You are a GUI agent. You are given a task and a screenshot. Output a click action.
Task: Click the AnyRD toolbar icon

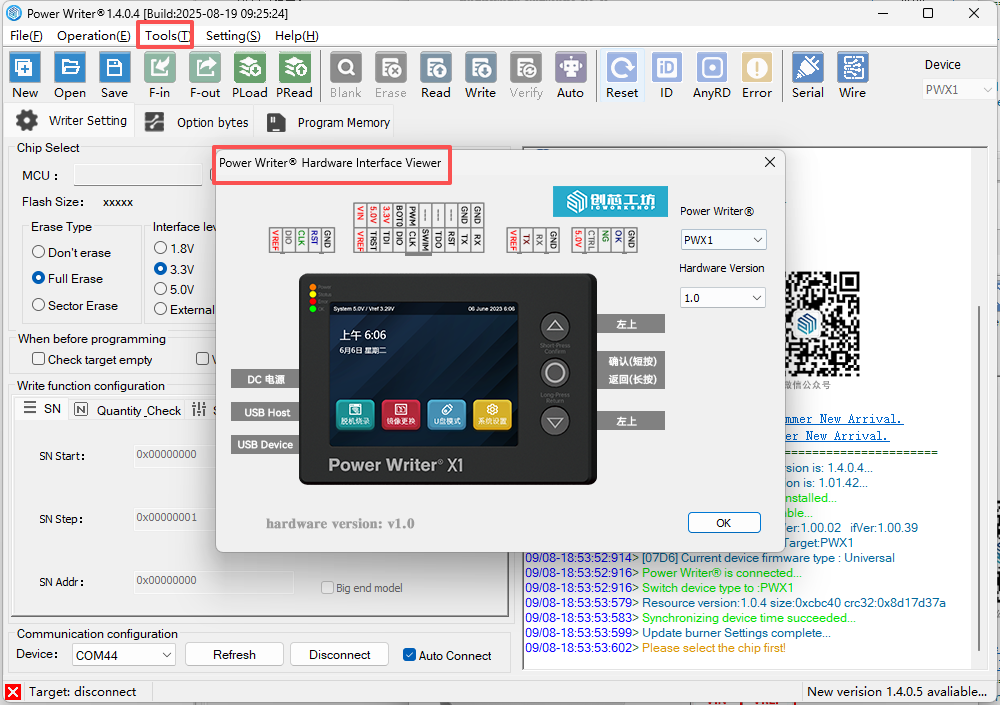point(712,68)
